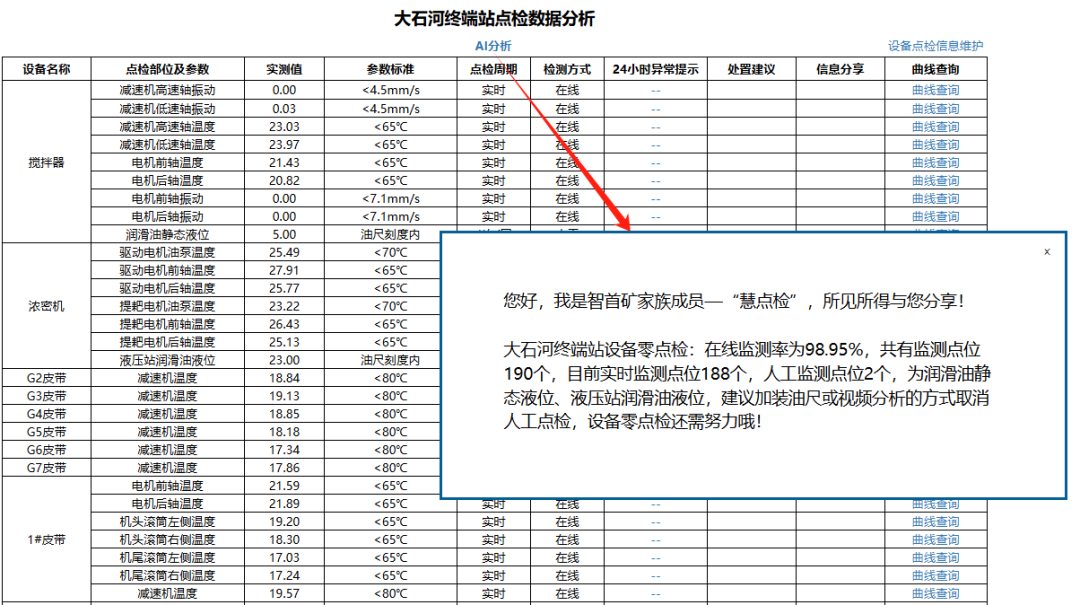The image size is (1080, 605).
Task: Open 曲线查询 for 减速机高速轴振动 row
Action: [x=935, y=90]
